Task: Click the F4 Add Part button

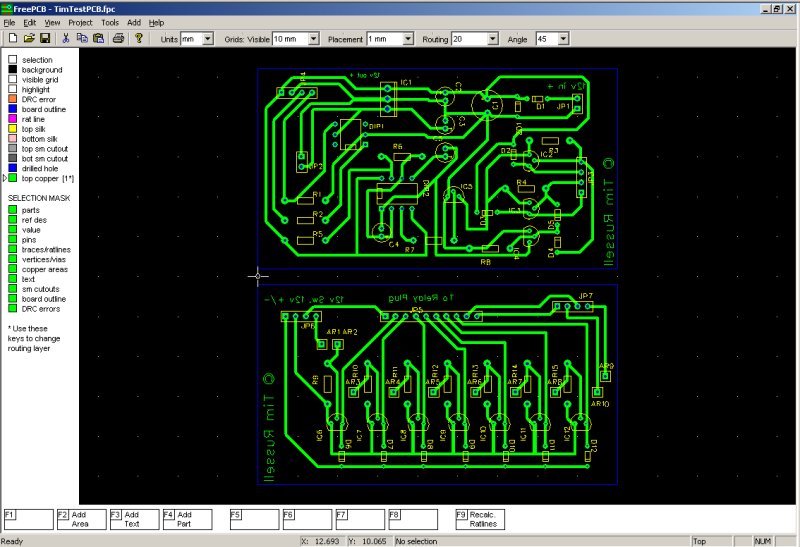Action: pos(188,519)
